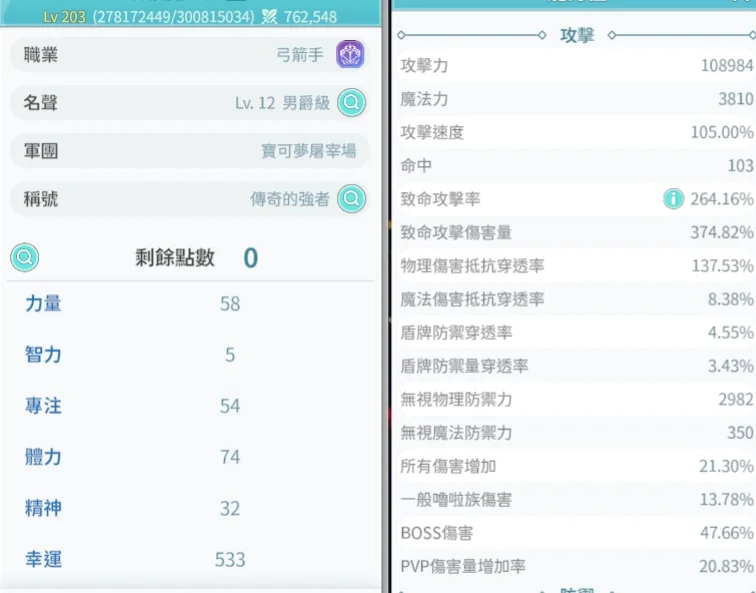Tap the info icon beside 致命攻擊率
Image resolution: width=756 pixels, height=593 pixels.
(673, 199)
